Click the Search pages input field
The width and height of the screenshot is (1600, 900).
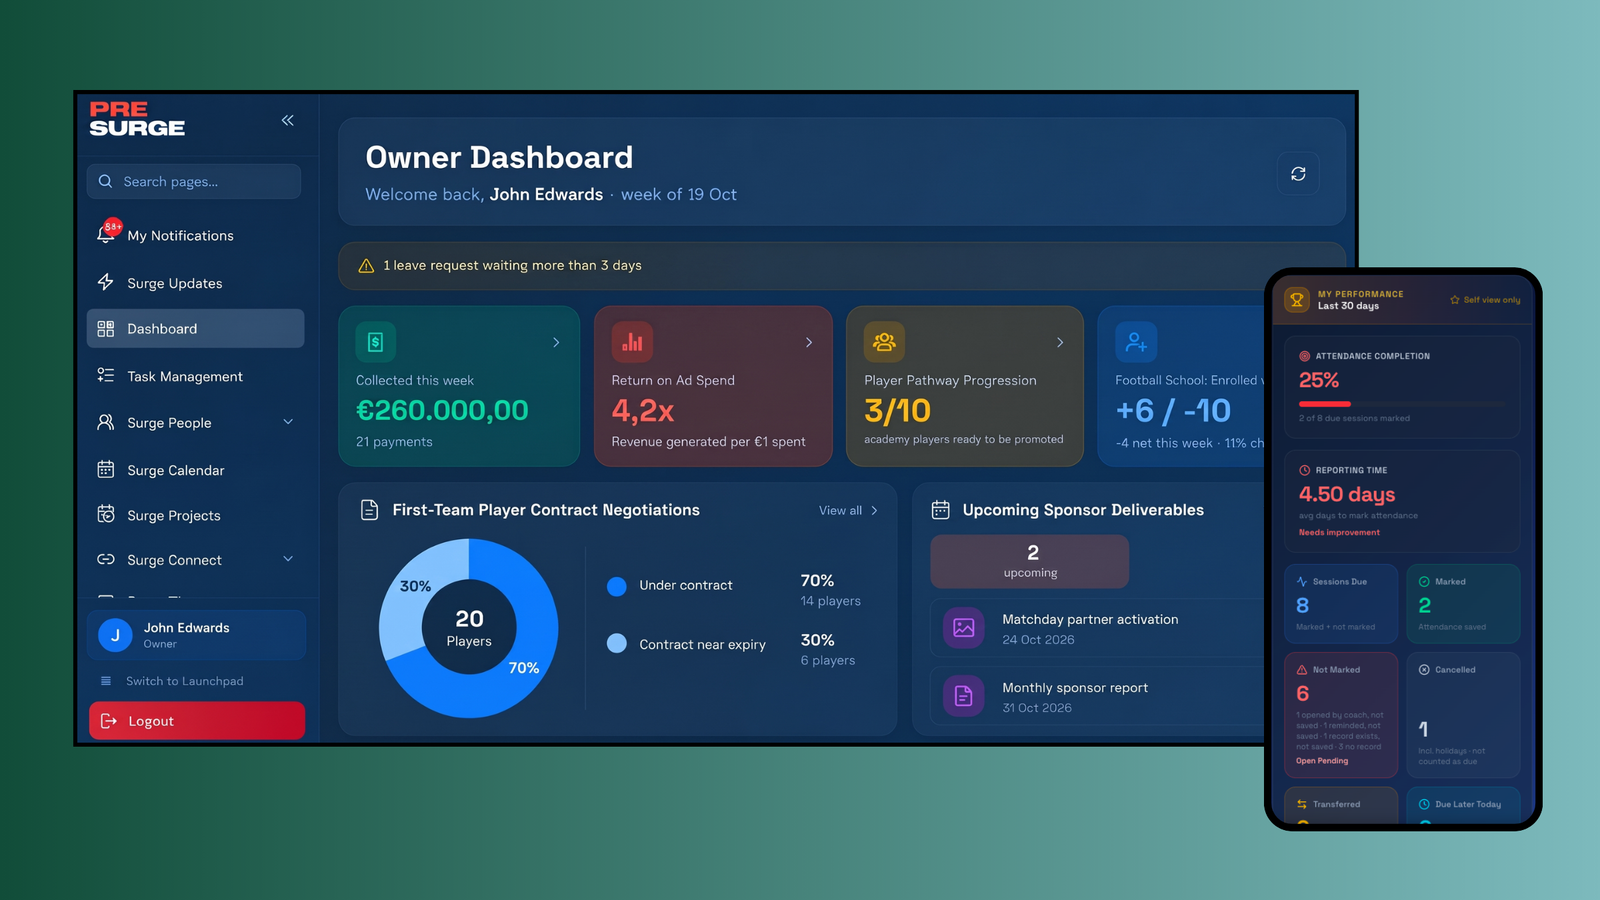click(x=194, y=181)
